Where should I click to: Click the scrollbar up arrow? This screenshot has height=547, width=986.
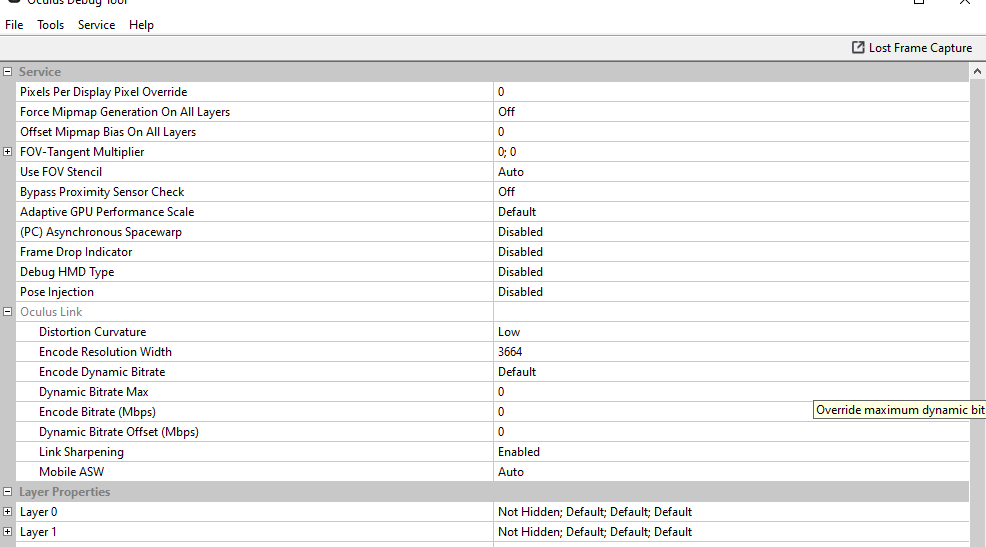tap(977, 72)
